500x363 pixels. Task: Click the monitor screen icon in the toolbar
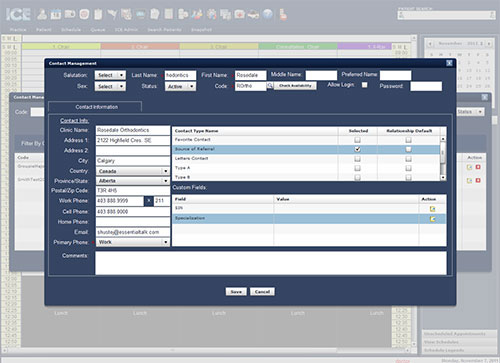140,14
